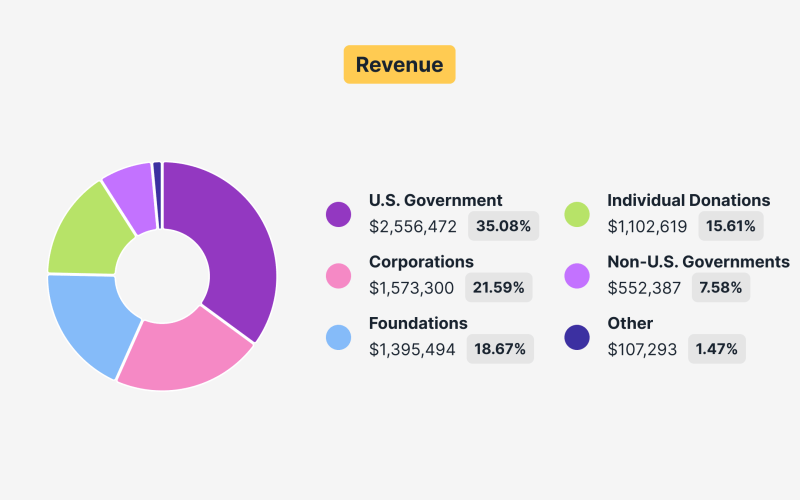Click the thin dark blue Other slice

tap(157, 181)
